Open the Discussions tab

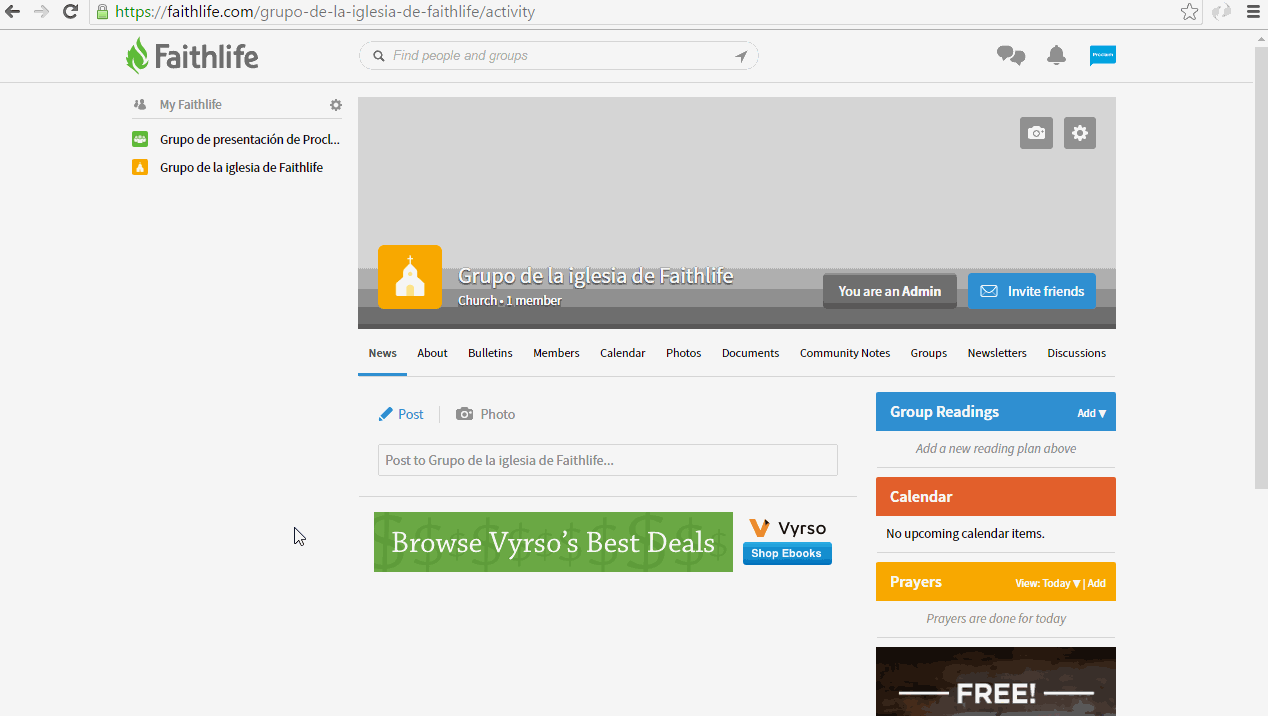(1076, 353)
